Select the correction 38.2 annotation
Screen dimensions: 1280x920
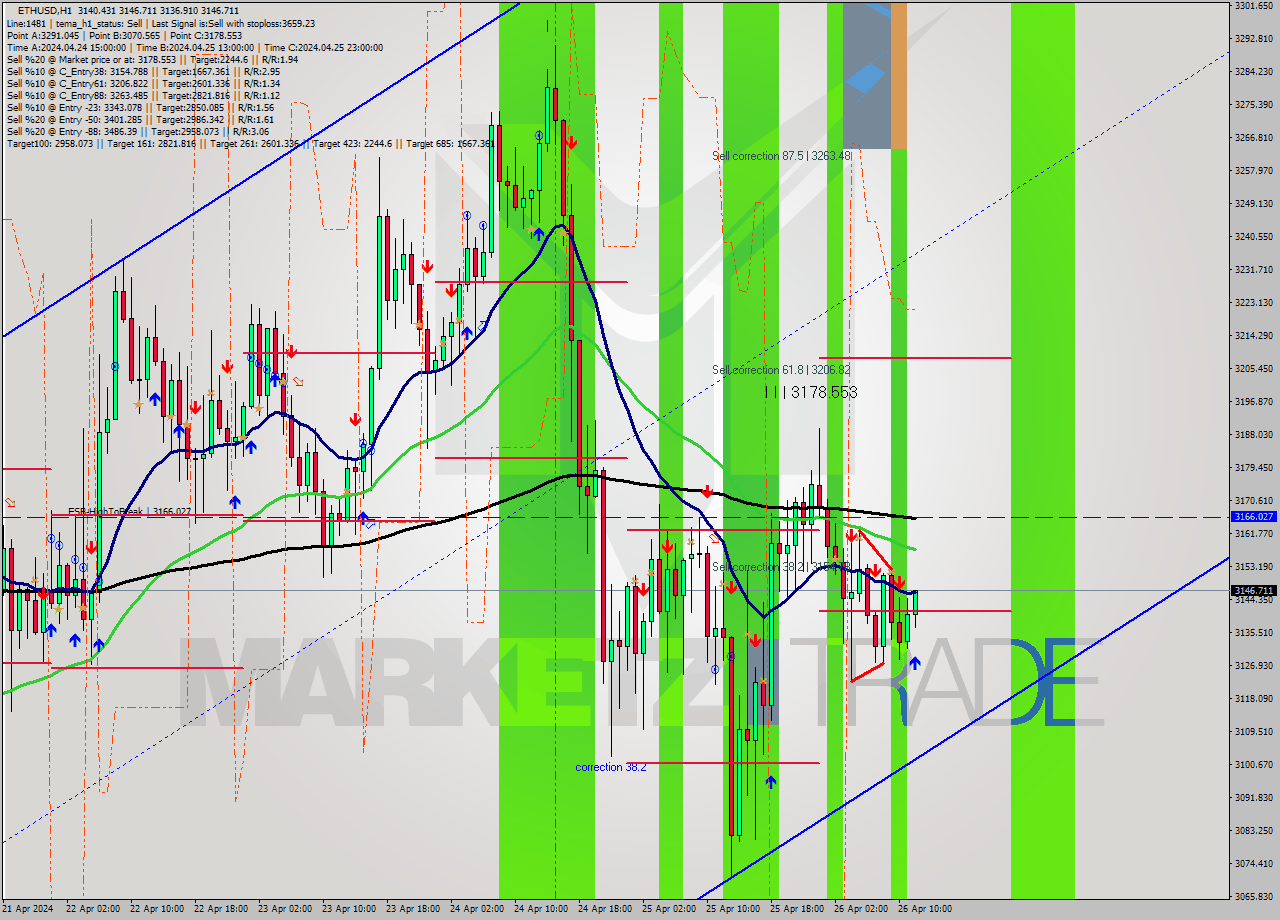click(x=612, y=768)
